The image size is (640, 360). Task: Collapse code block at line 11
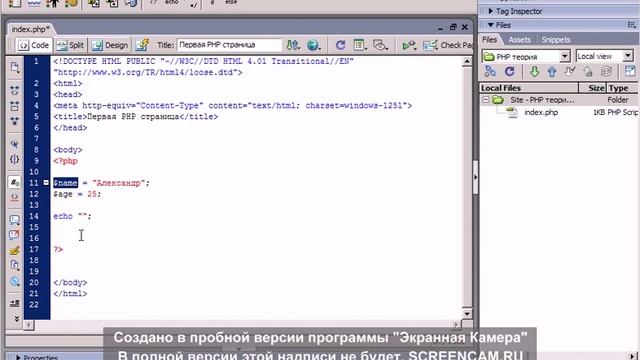pos(46,182)
